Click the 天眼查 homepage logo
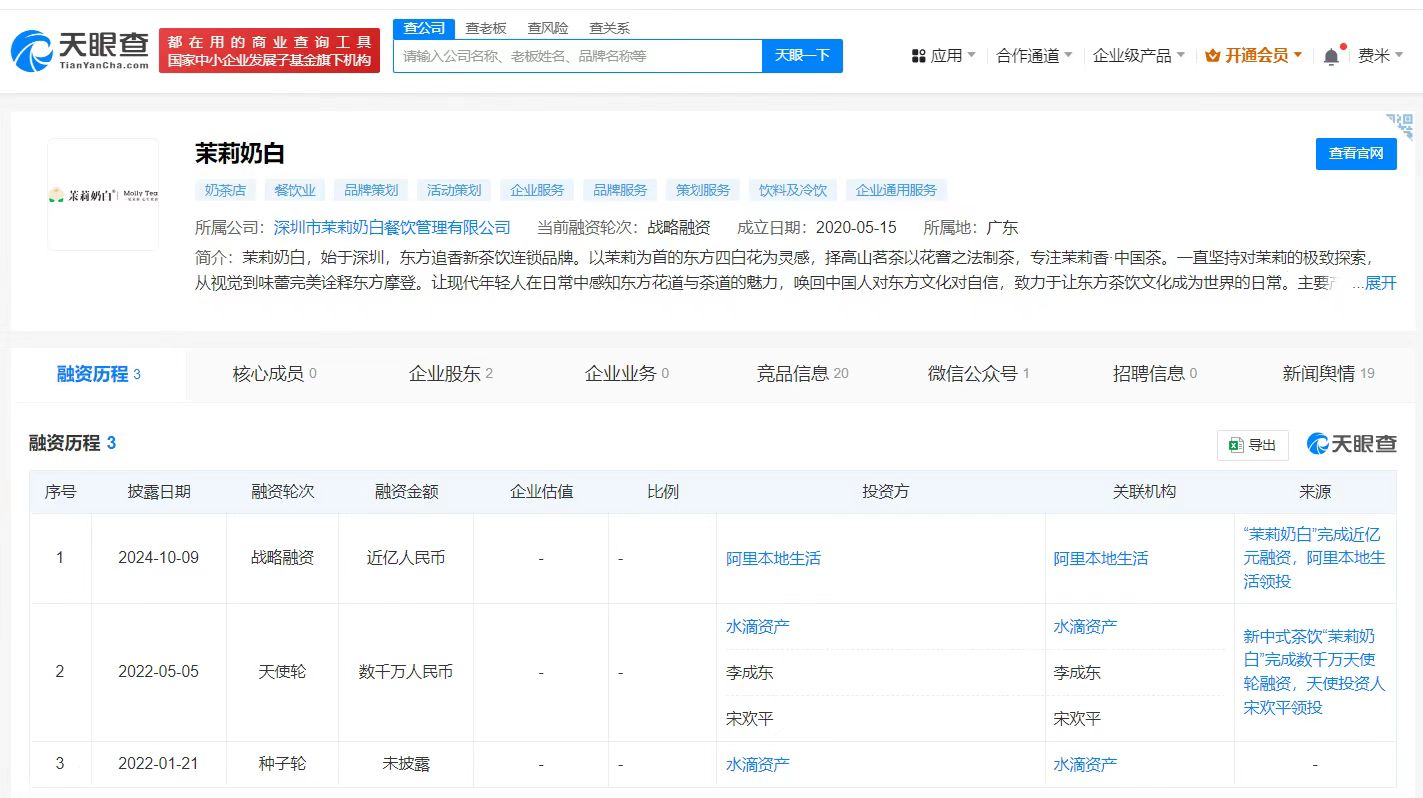Image resolution: width=1423 pixels, height=798 pixels. (80, 48)
